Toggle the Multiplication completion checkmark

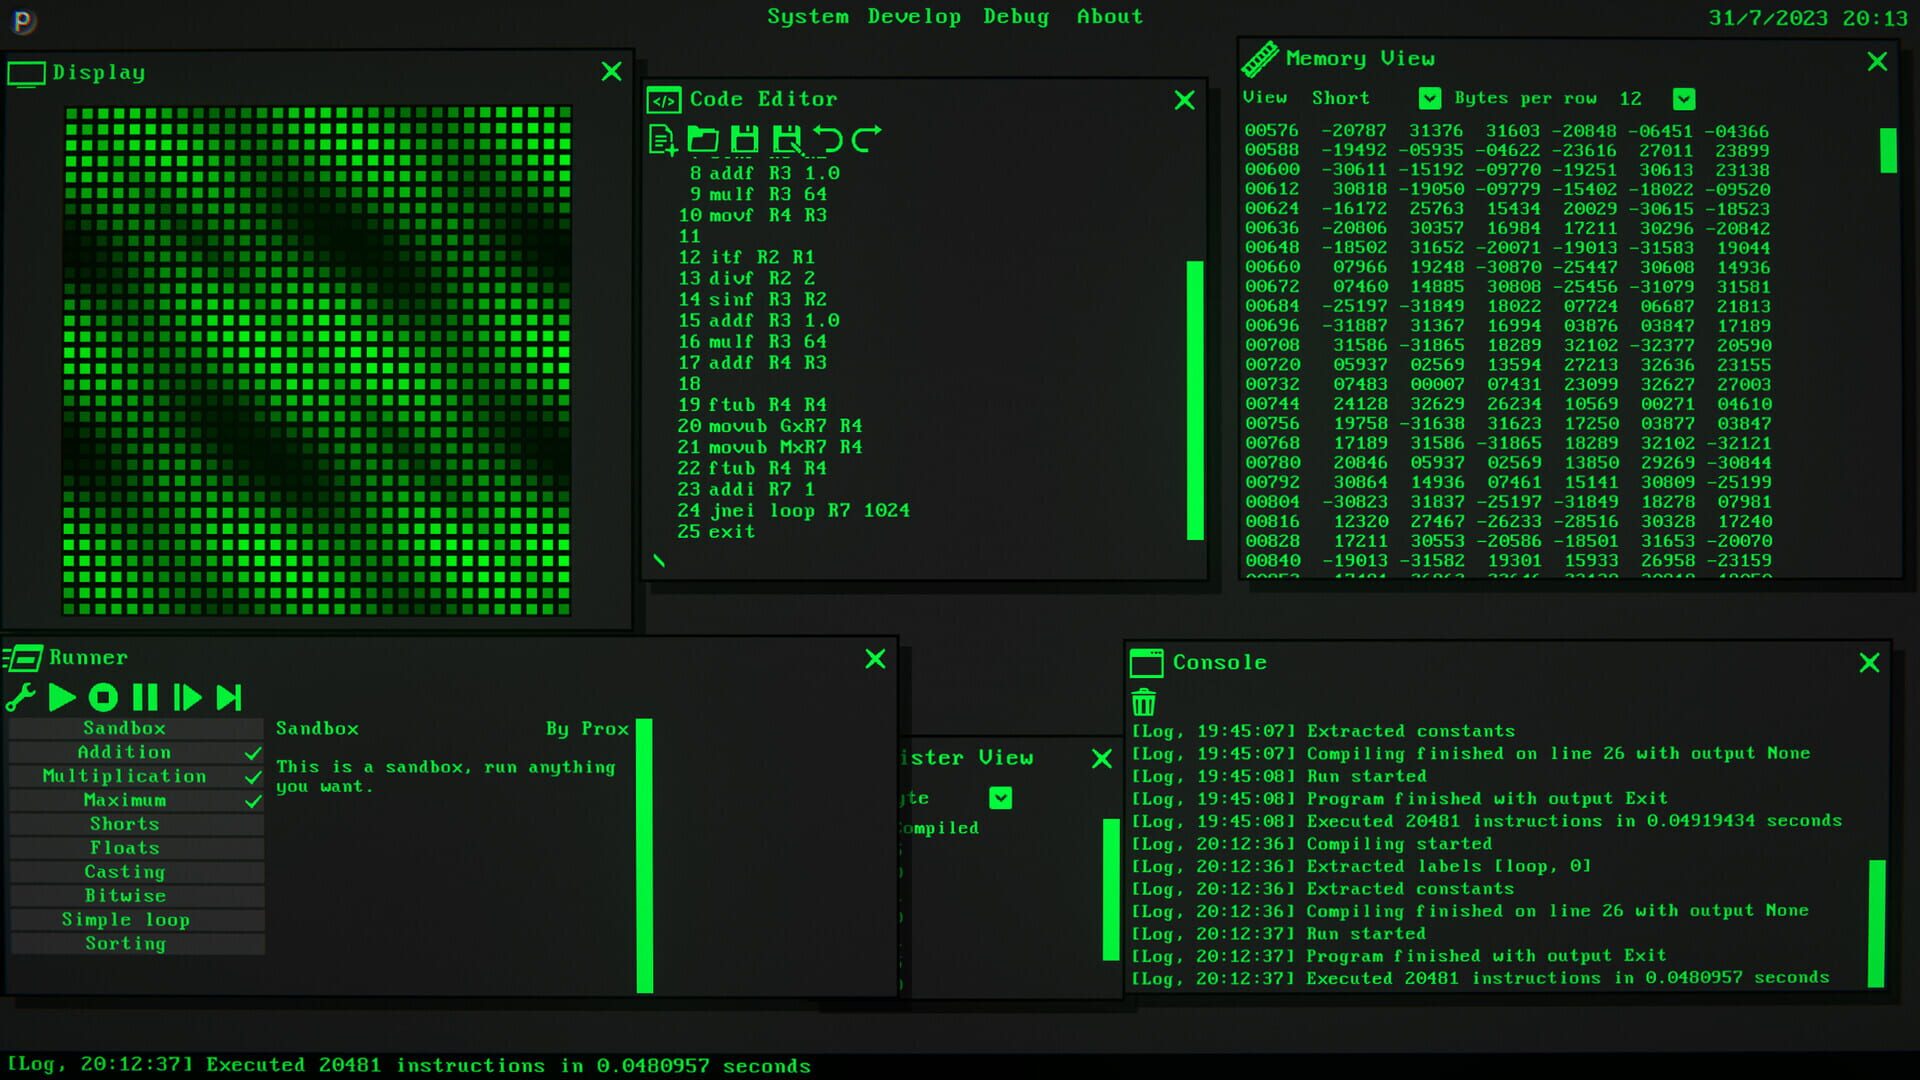254,776
